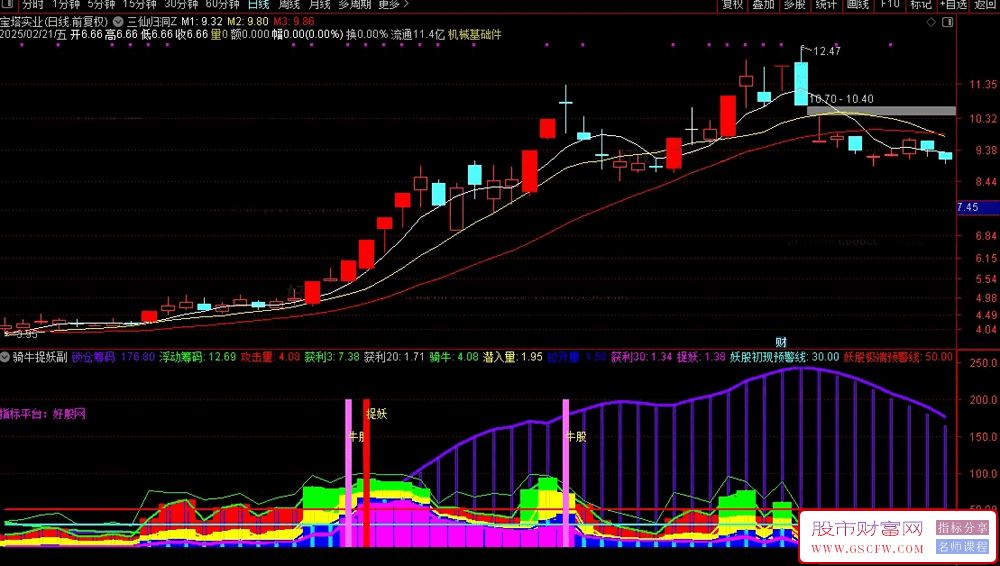Click the 返回 back button
The image size is (1000, 566).
[x=986, y=4]
